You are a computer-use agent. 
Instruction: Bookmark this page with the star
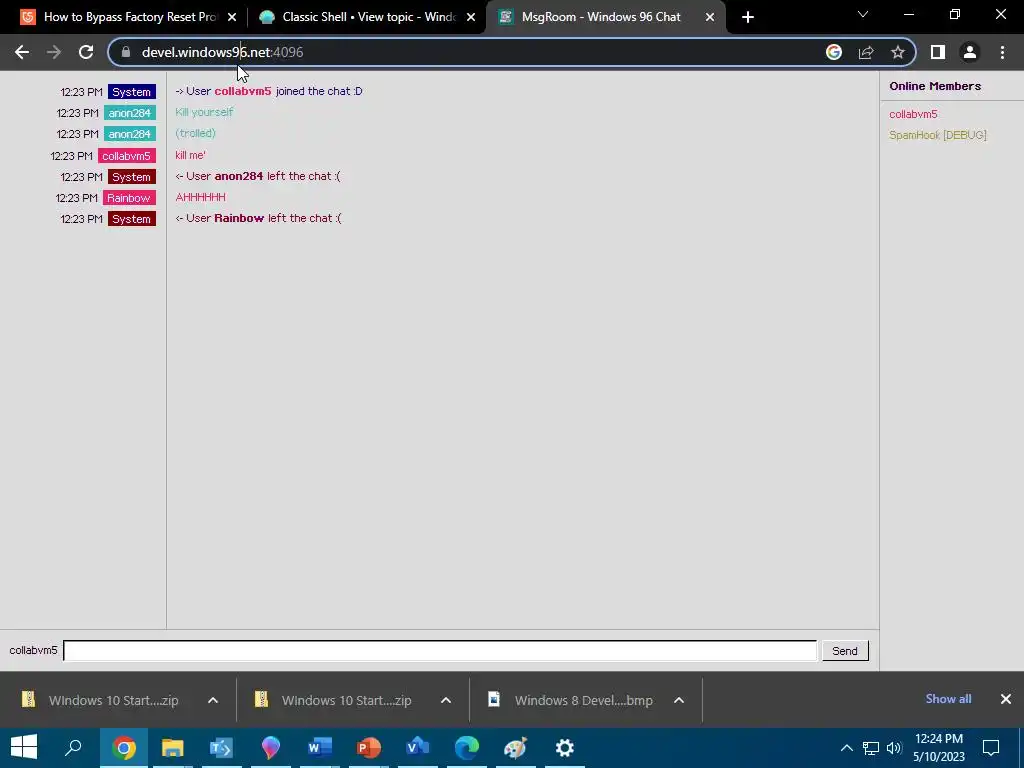point(898,52)
